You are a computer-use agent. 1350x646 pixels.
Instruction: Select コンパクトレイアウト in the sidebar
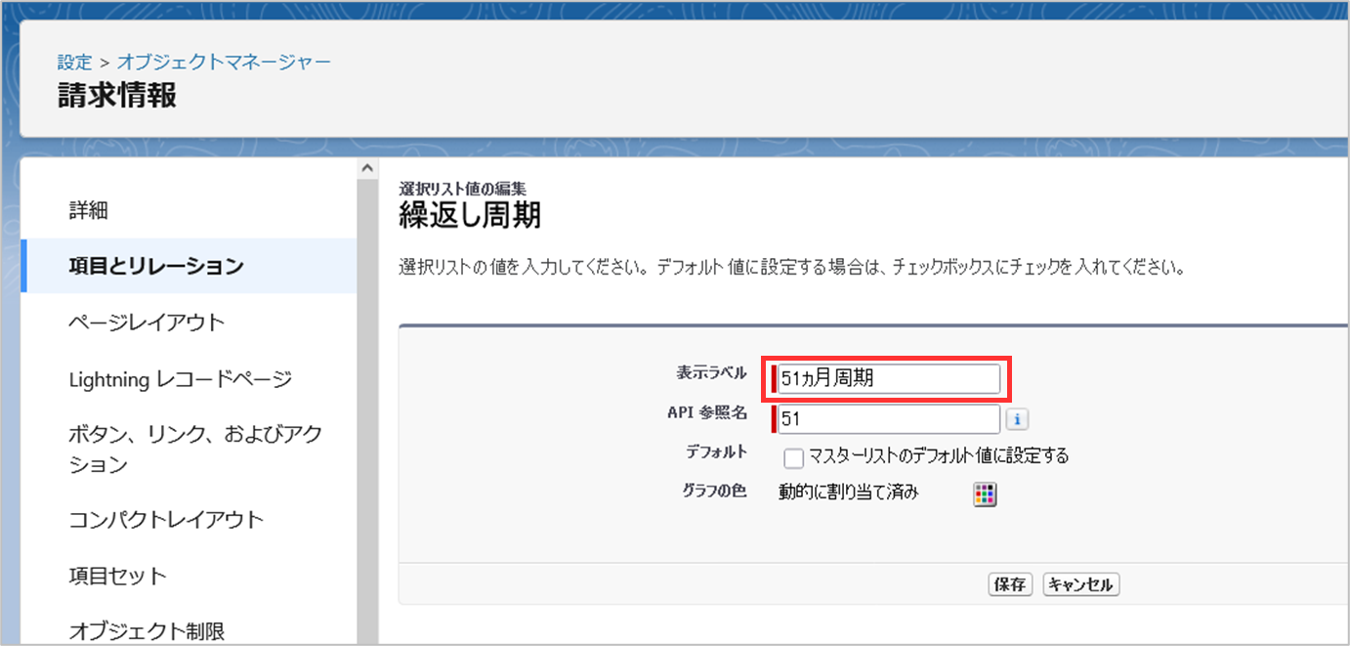click(x=166, y=519)
